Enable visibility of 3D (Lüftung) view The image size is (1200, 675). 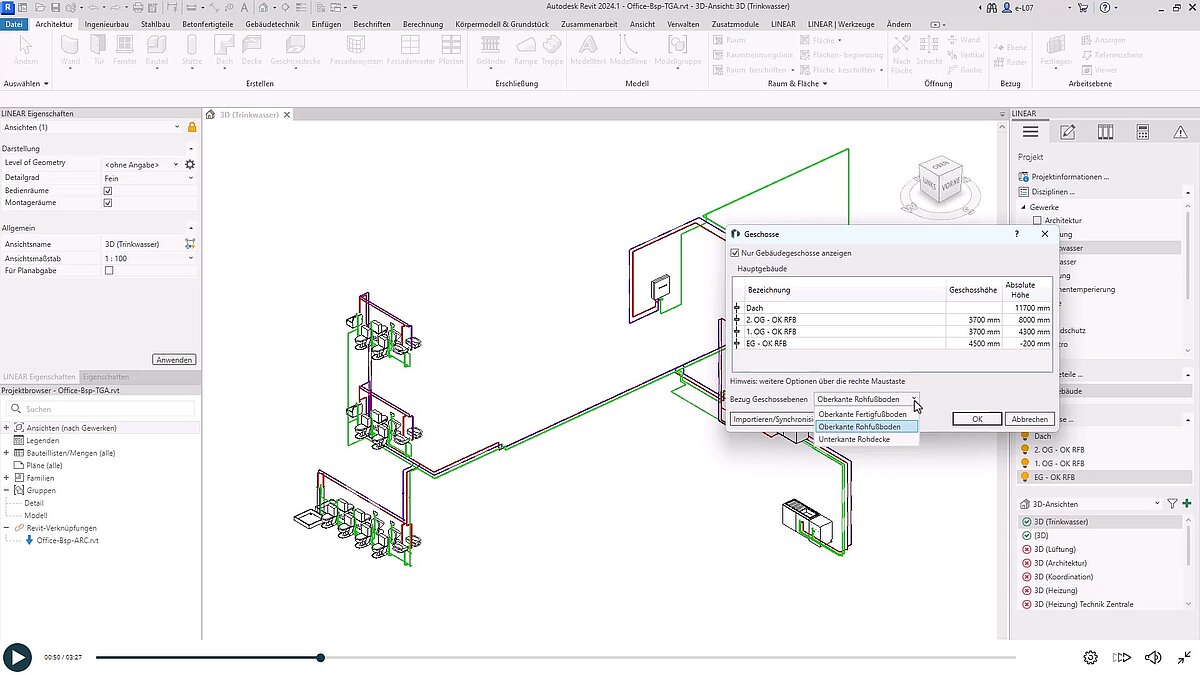point(1028,549)
